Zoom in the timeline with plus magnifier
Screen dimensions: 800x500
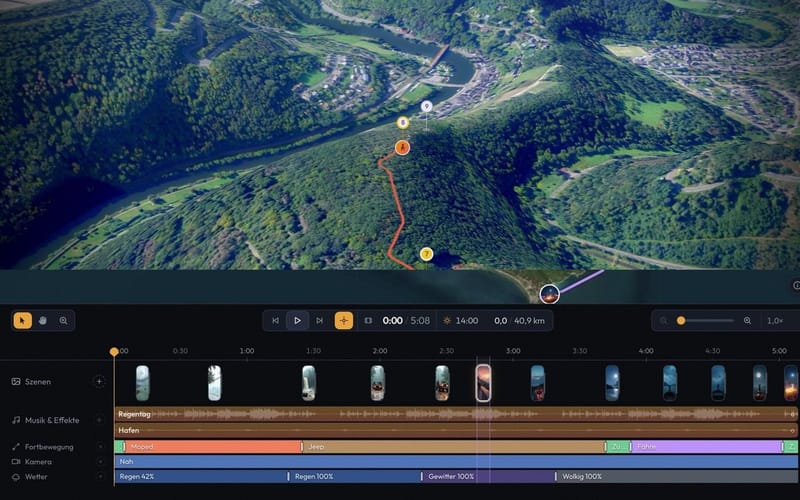pos(747,320)
